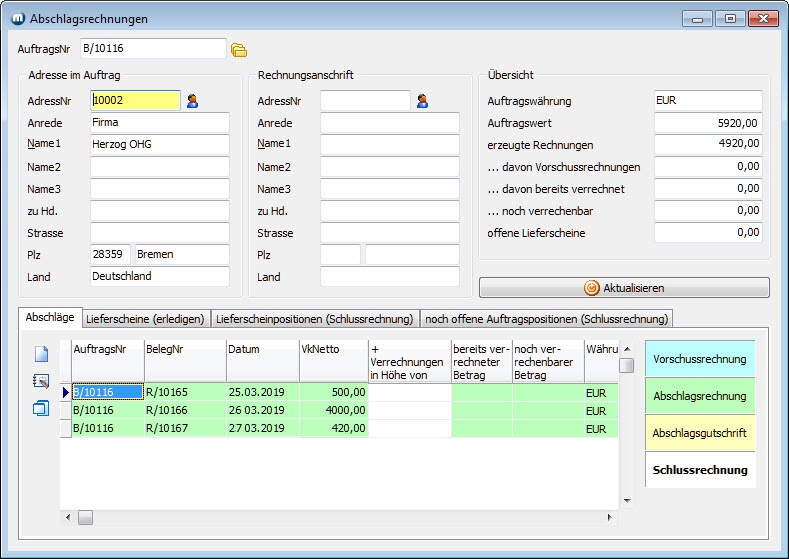The width and height of the screenshot is (789, 559).
Task: Open Lieferscheinpositionen (Schlussrechnung) tab
Action: [x=315, y=319]
